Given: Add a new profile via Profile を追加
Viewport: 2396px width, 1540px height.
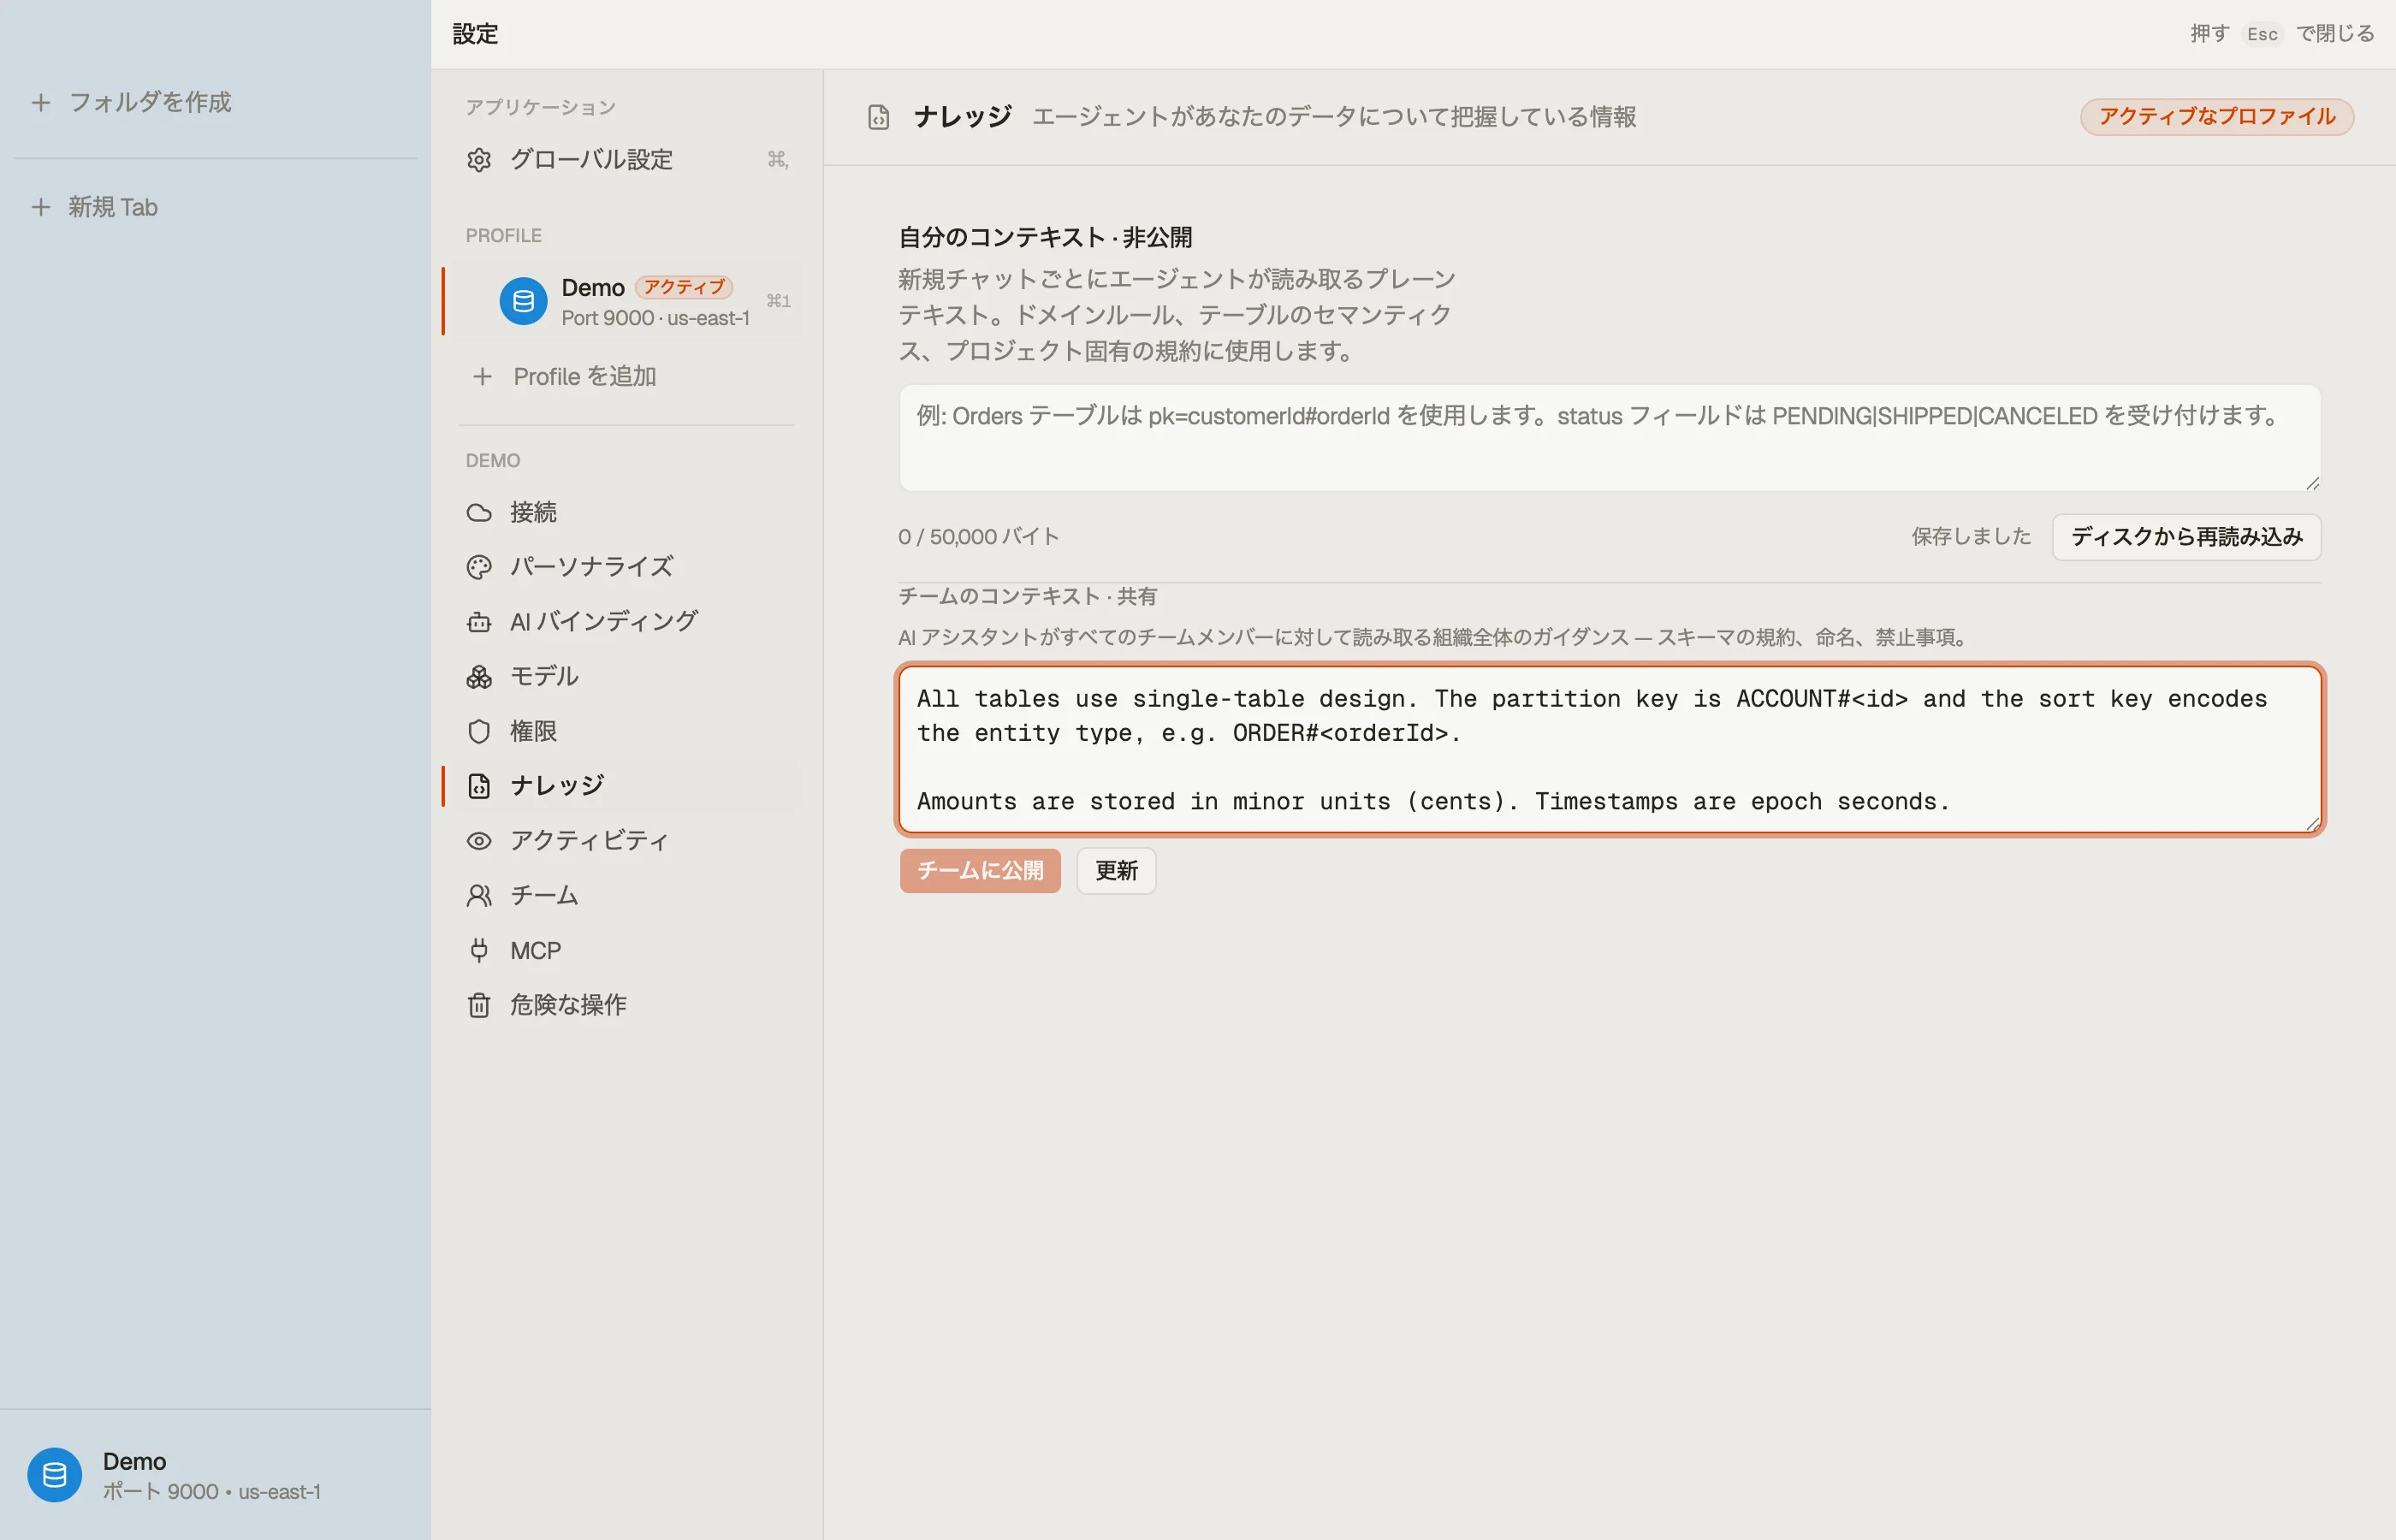Looking at the screenshot, I should [x=626, y=377].
